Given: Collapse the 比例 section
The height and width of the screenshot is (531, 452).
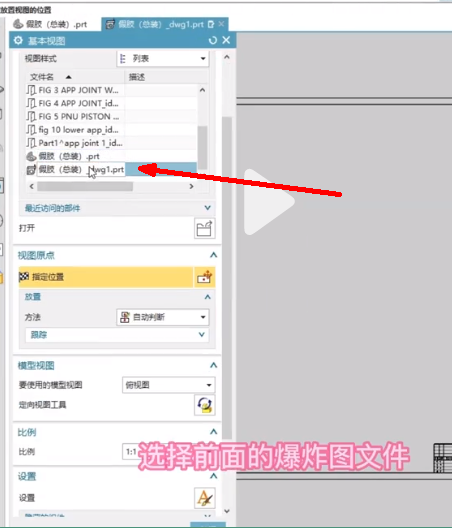Looking at the screenshot, I should click(x=213, y=432).
